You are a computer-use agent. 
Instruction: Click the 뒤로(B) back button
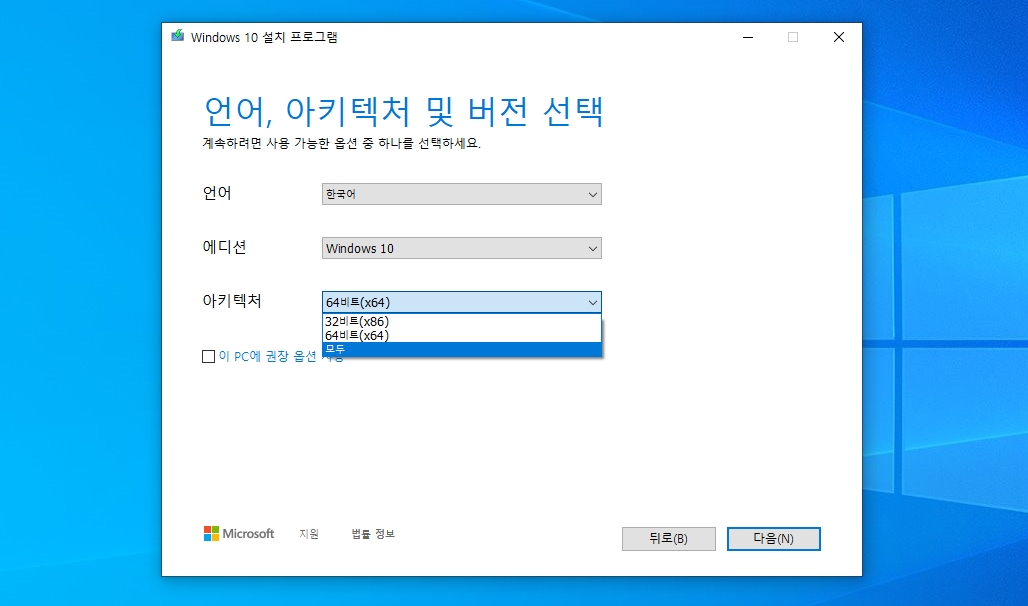coord(669,538)
